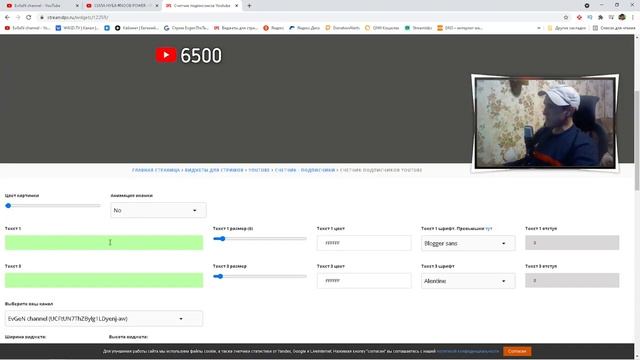Open the QIWI Кошелек bookmark

(x=382, y=28)
